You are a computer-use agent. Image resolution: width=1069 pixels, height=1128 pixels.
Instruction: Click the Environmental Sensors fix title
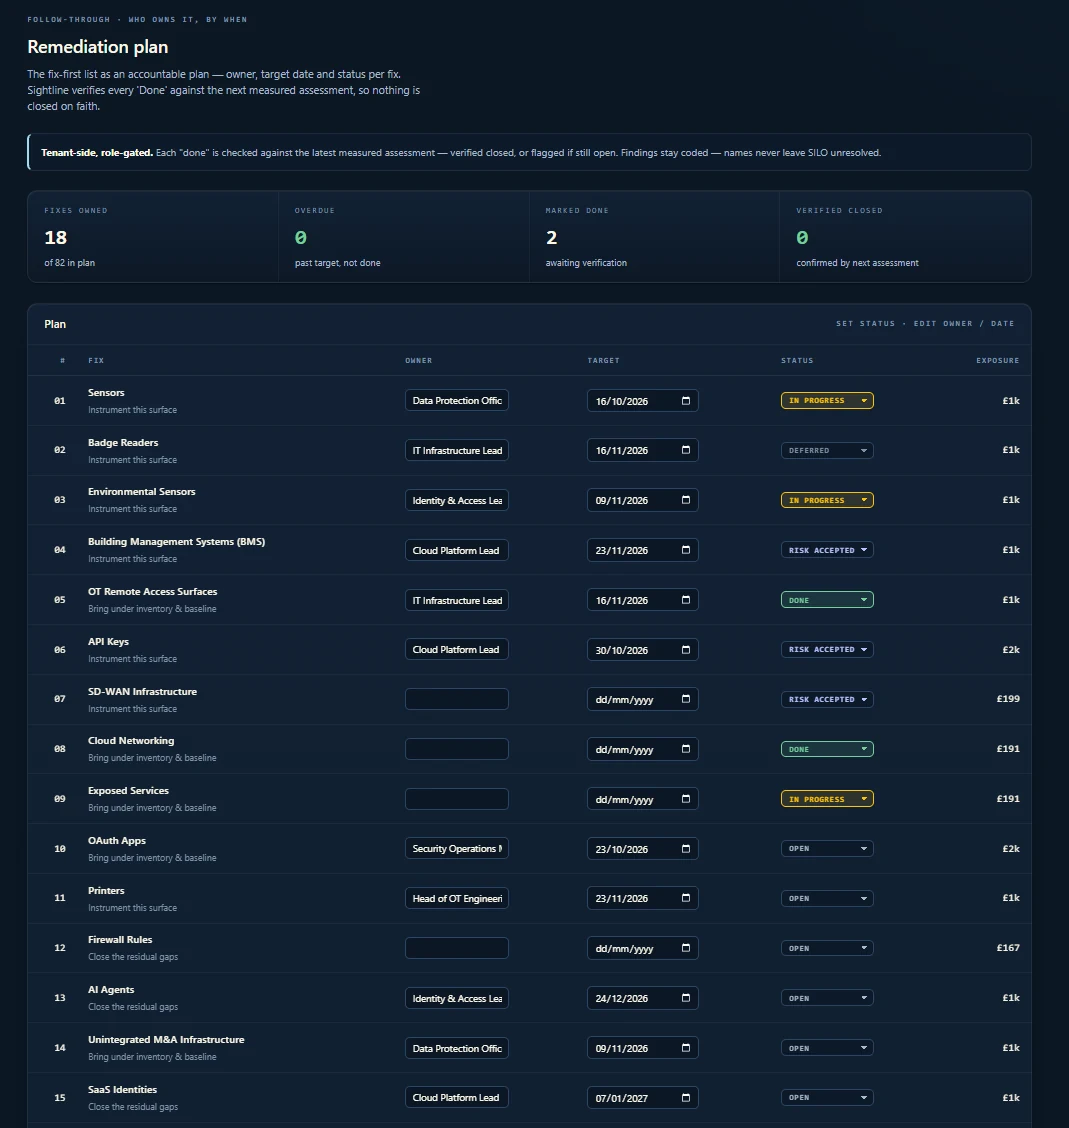[x=142, y=492]
